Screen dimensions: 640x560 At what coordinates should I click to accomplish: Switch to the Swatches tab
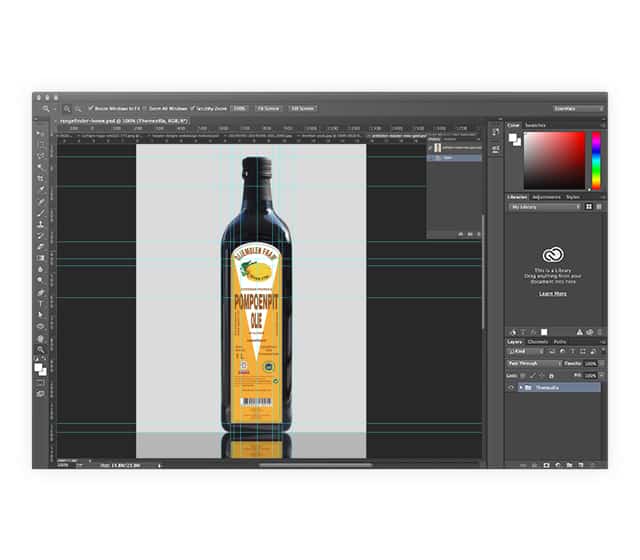pos(535,125)
